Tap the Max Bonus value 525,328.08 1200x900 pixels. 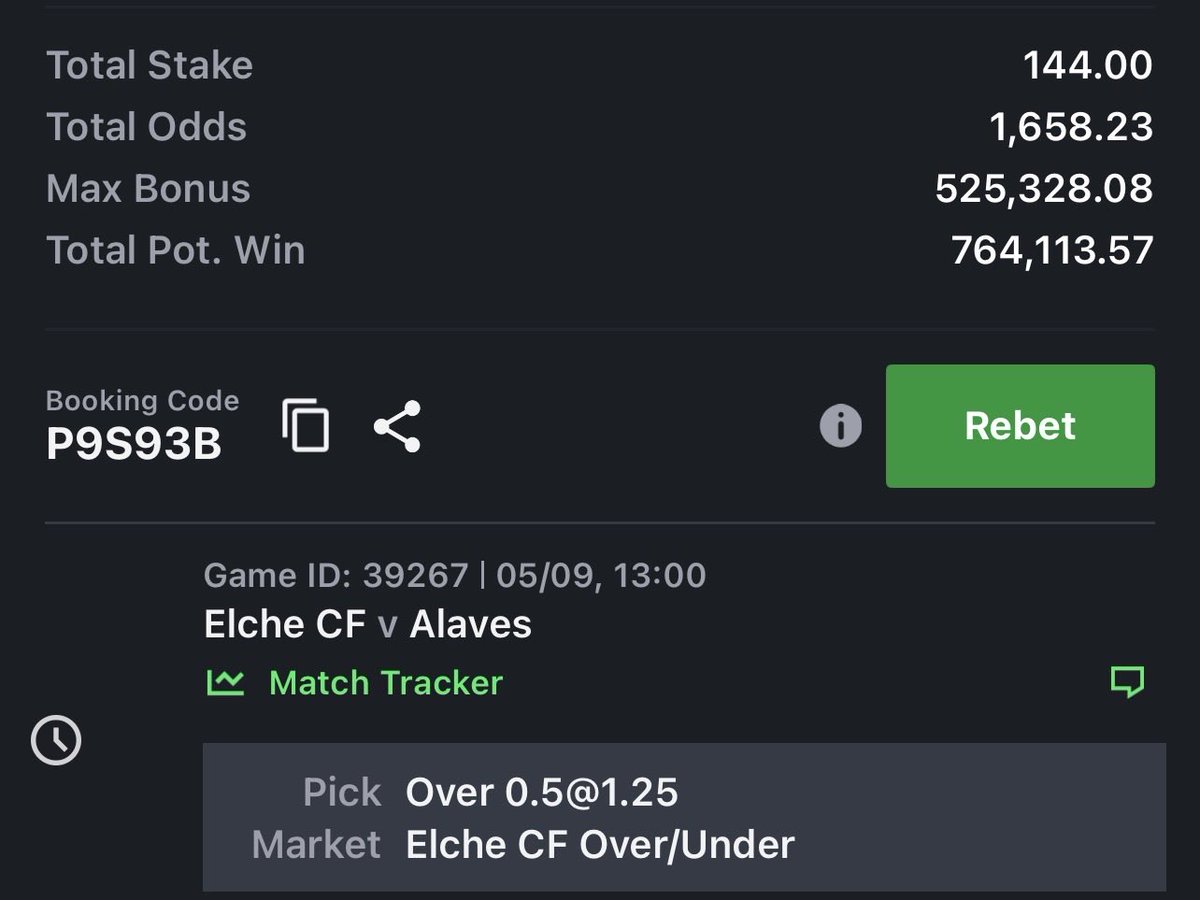(x=1044, y=188)
